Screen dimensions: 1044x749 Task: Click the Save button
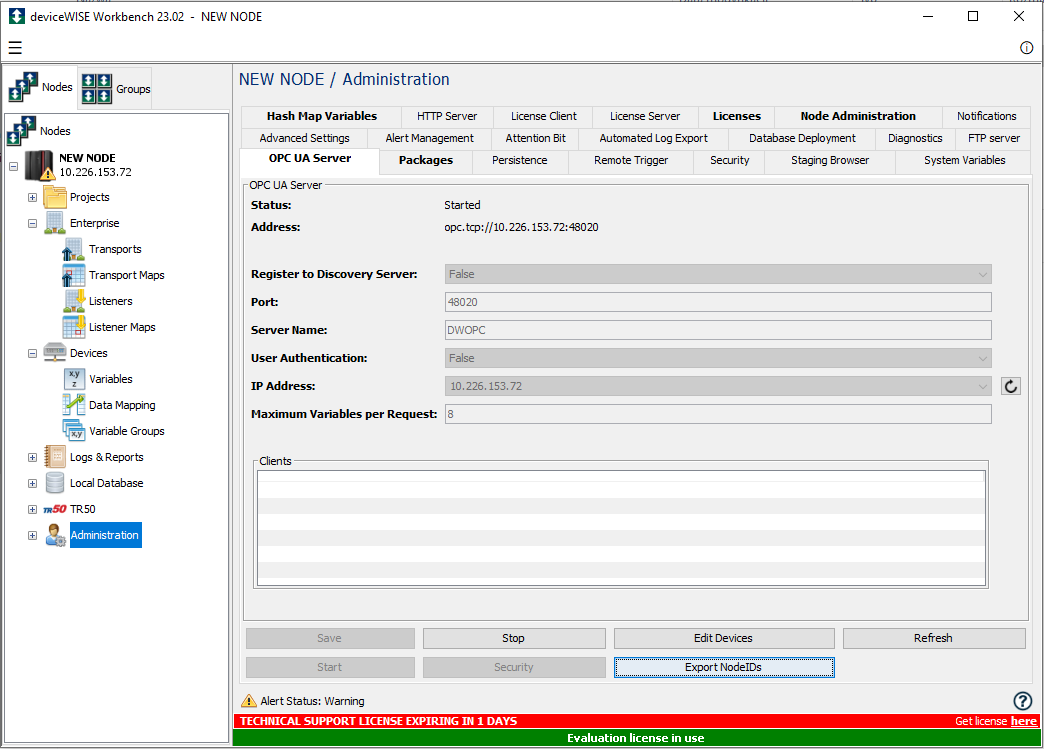[x=330, y=638]
